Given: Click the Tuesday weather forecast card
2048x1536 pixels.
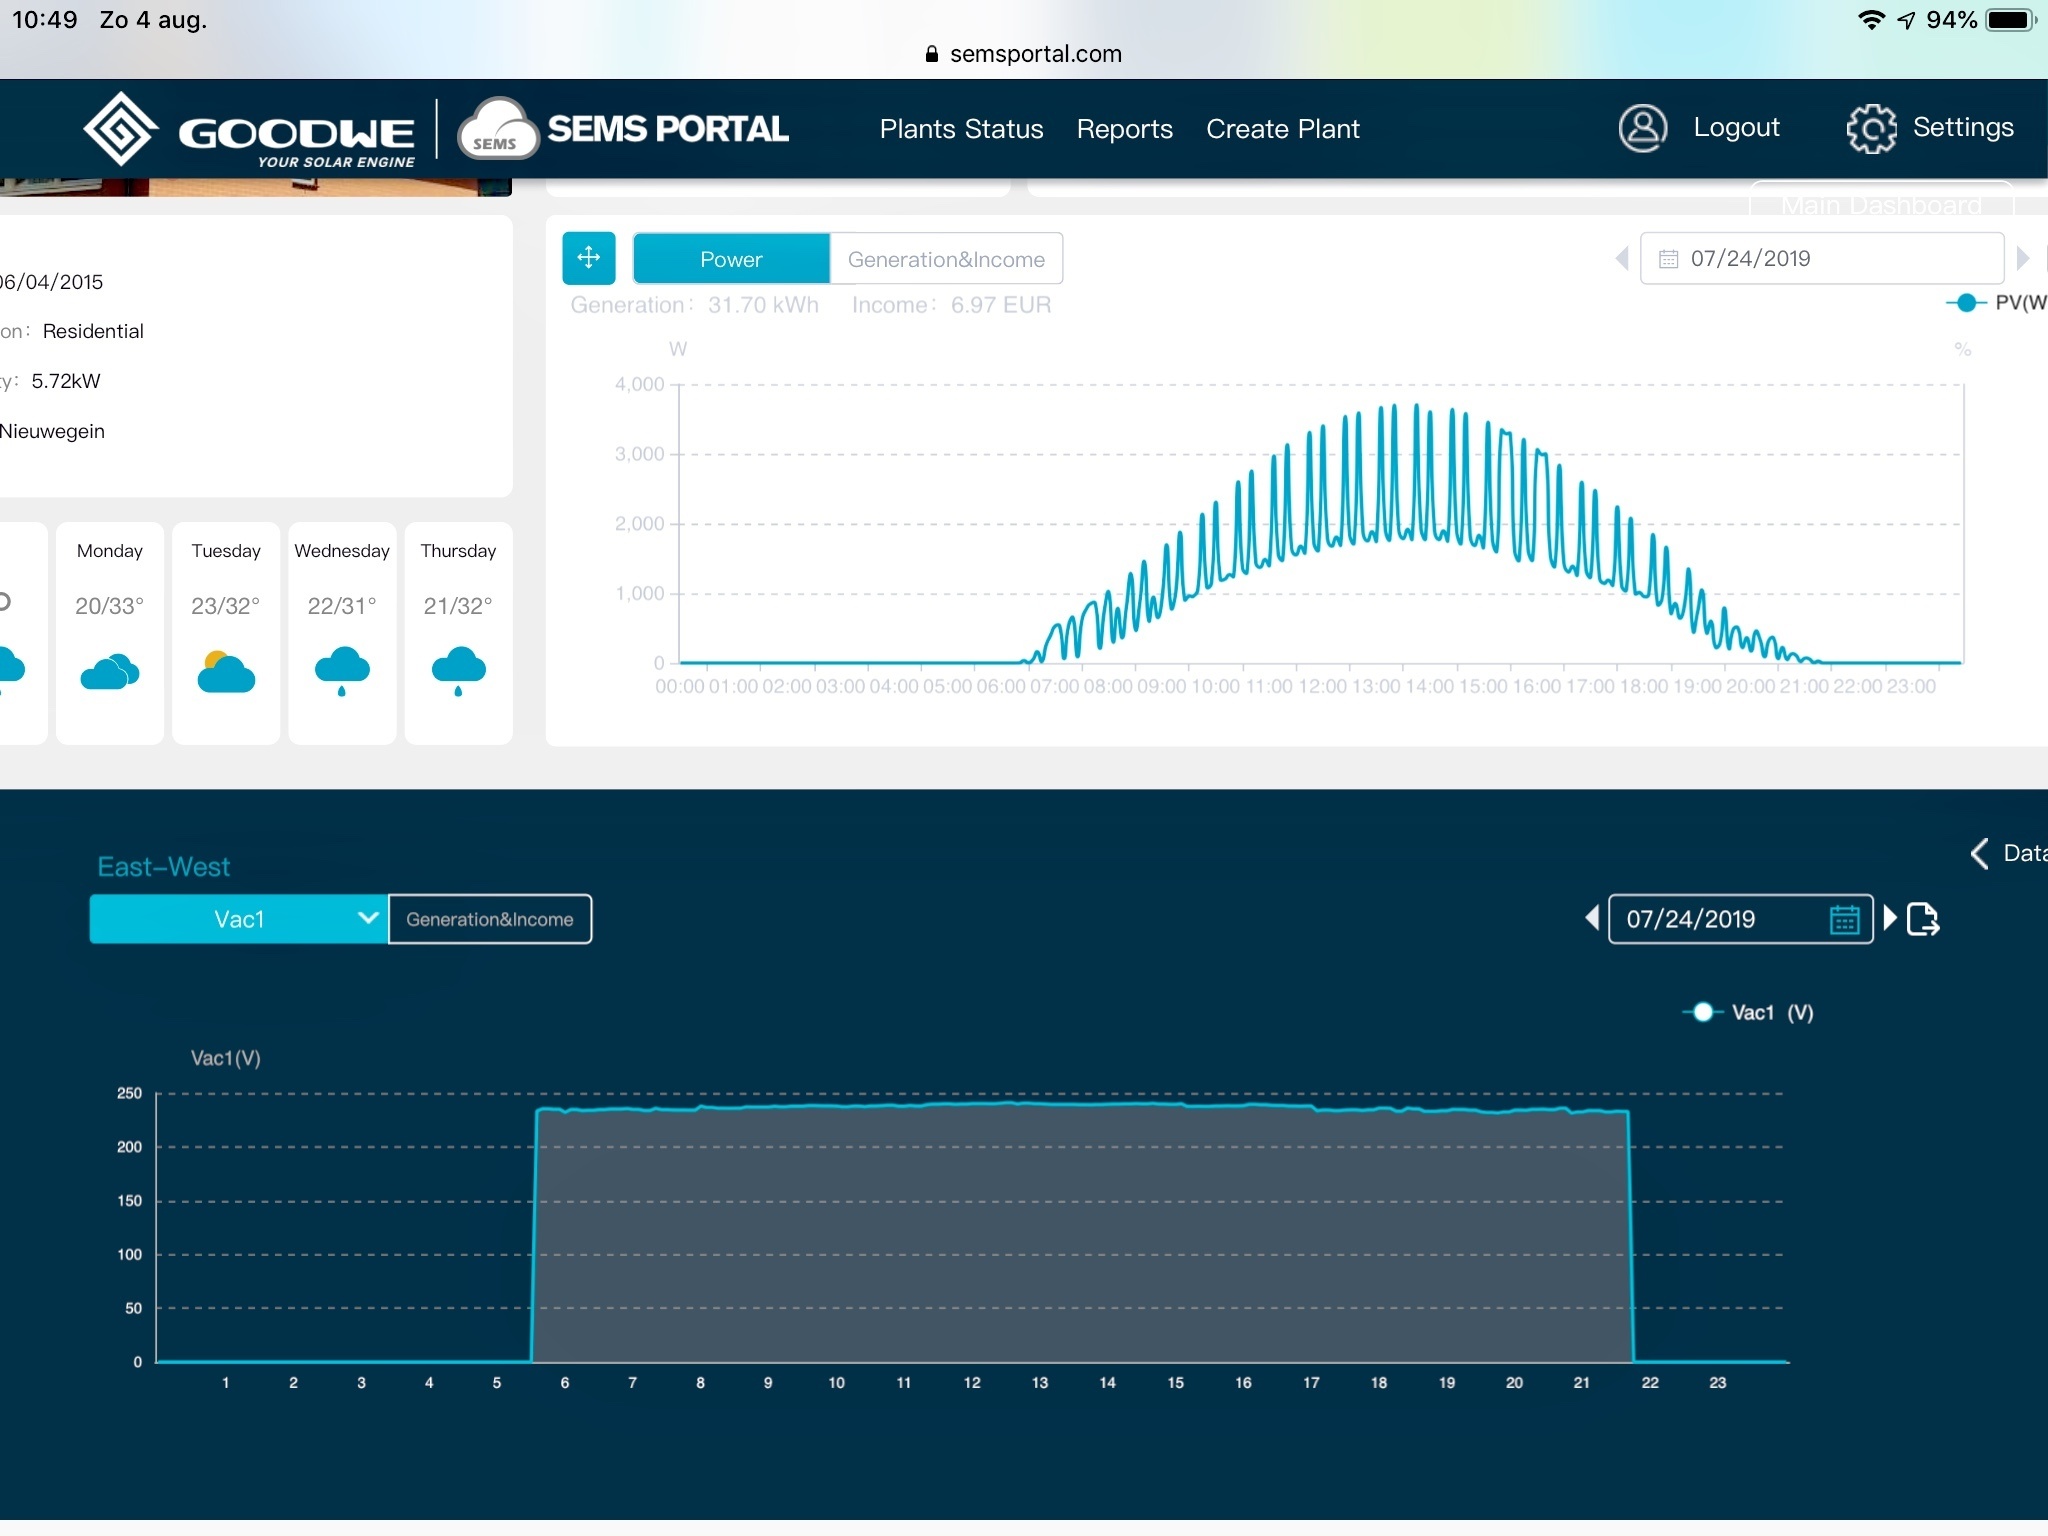Looking at the screenshot, I should [x=226, y=632].
